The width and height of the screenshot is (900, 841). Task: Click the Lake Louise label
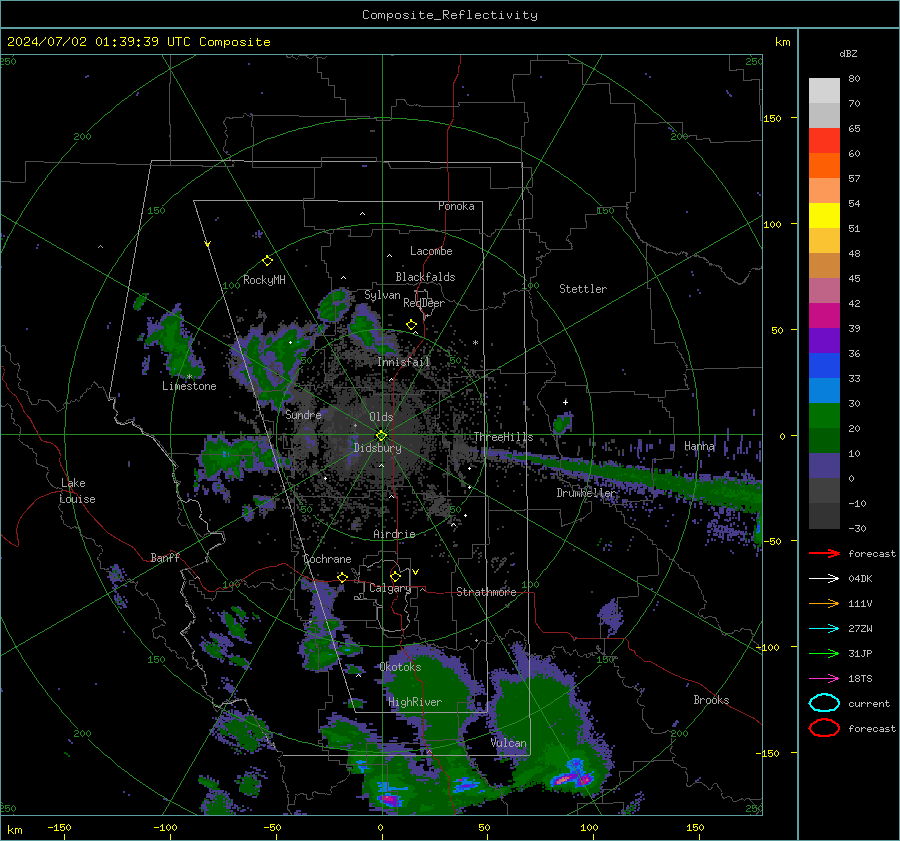[77, 491]
